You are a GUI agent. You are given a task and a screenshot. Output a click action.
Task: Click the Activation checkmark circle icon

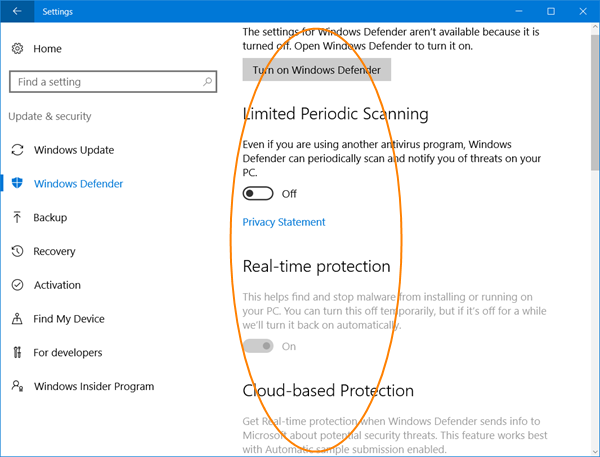17,285
